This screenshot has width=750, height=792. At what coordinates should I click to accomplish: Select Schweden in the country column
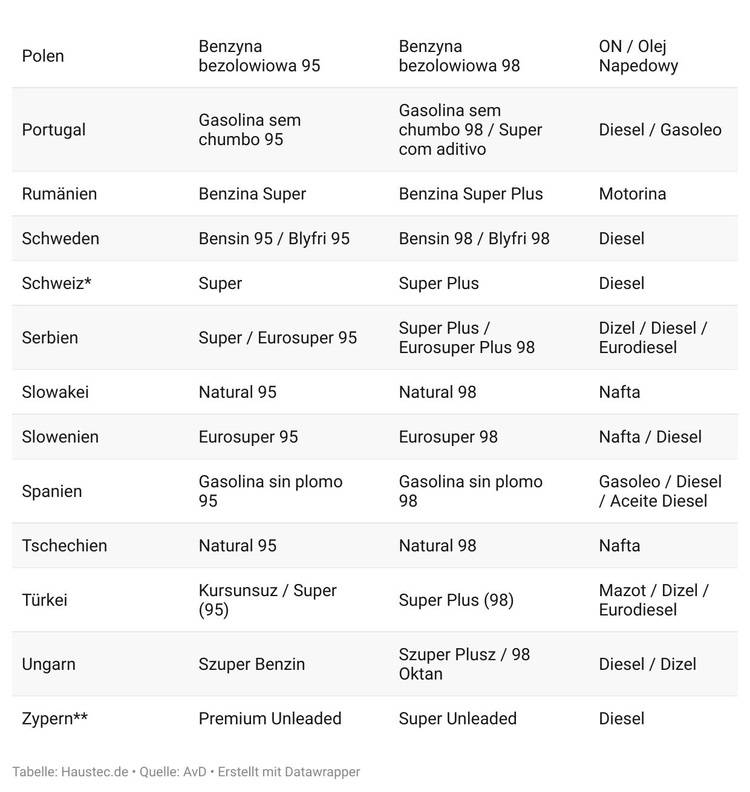click(60, 239)
